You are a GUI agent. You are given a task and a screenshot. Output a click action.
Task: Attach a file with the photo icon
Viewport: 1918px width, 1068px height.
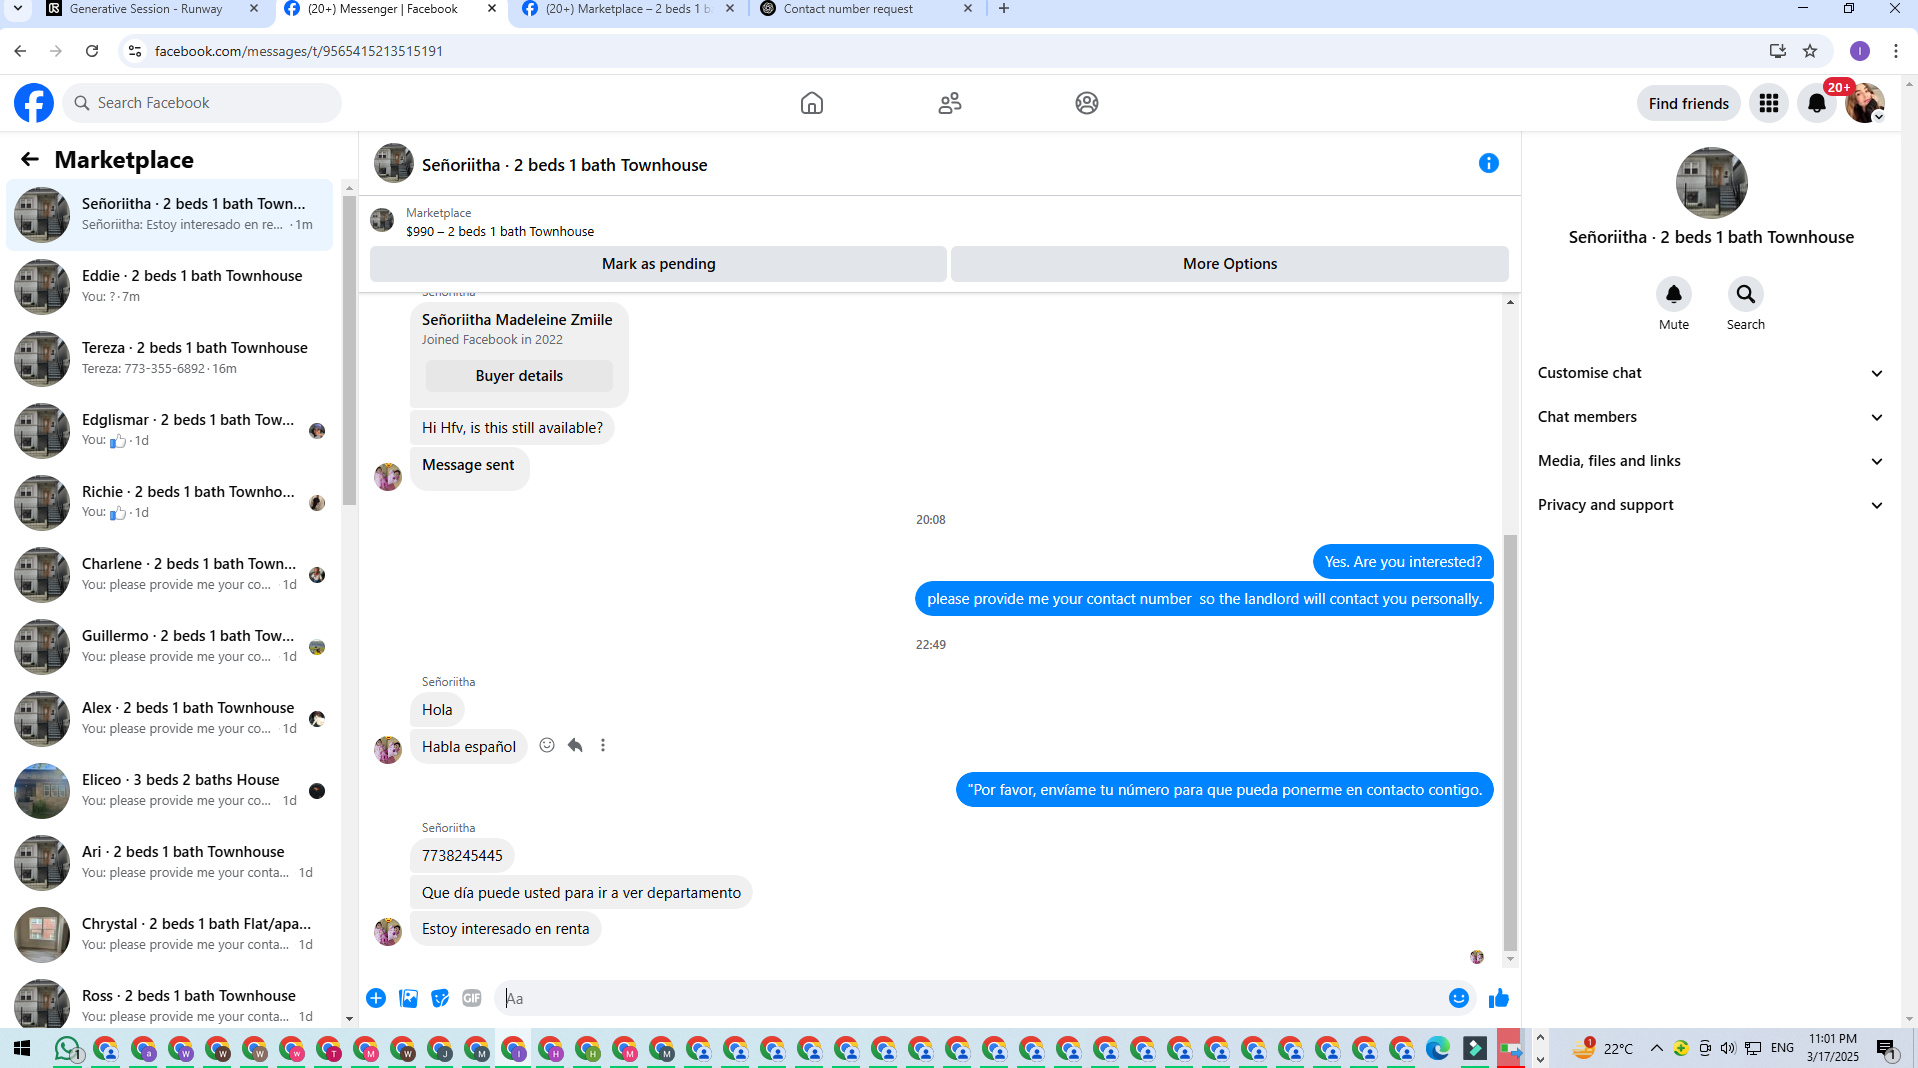(408, 998)
